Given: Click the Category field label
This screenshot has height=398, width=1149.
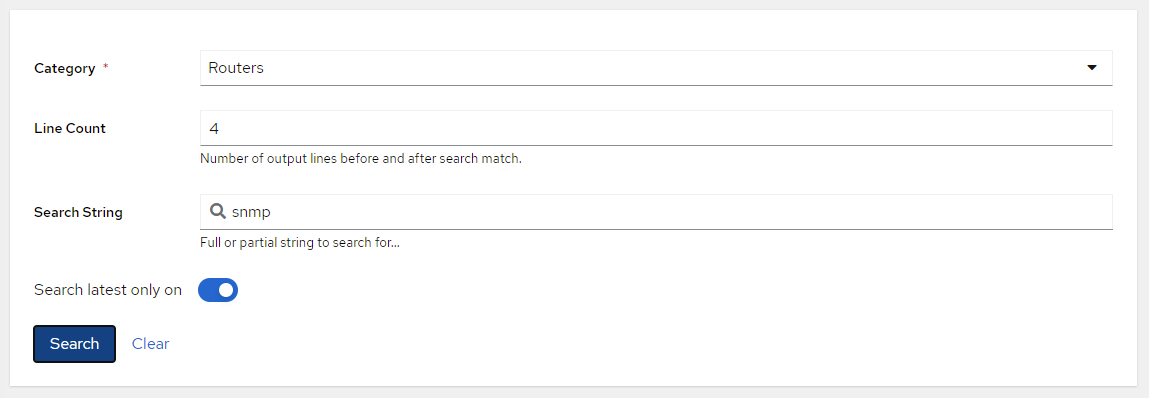Looking at the screenshot, I should 64,68.
